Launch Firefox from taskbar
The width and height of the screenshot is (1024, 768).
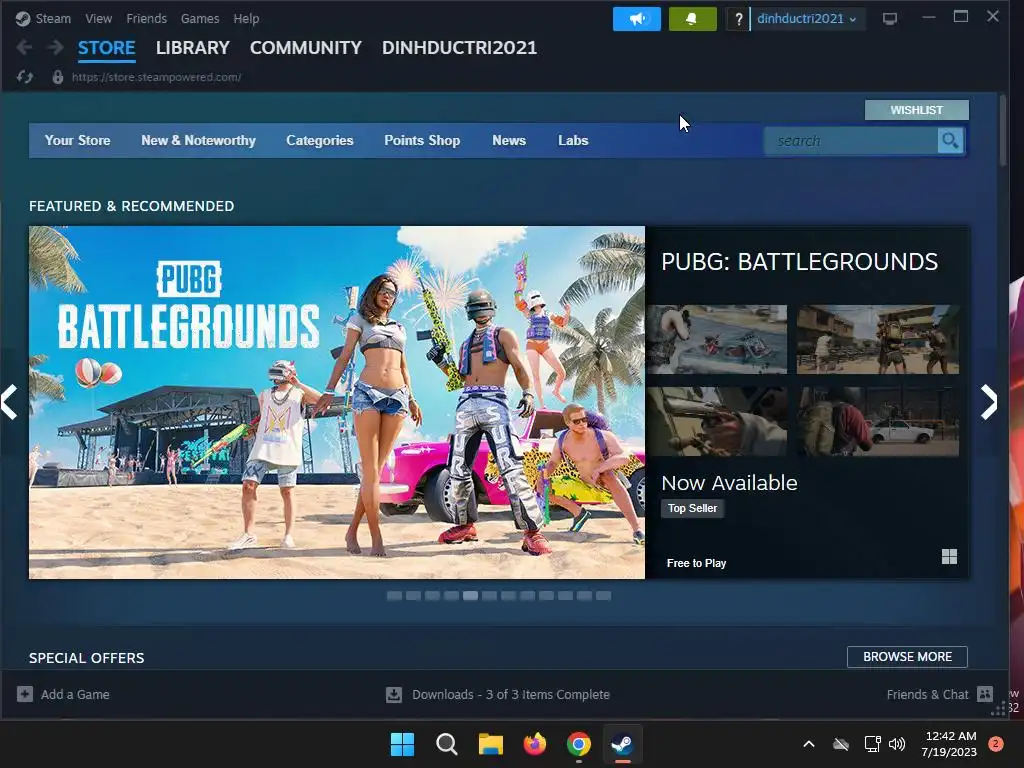(x=535, y=744)
